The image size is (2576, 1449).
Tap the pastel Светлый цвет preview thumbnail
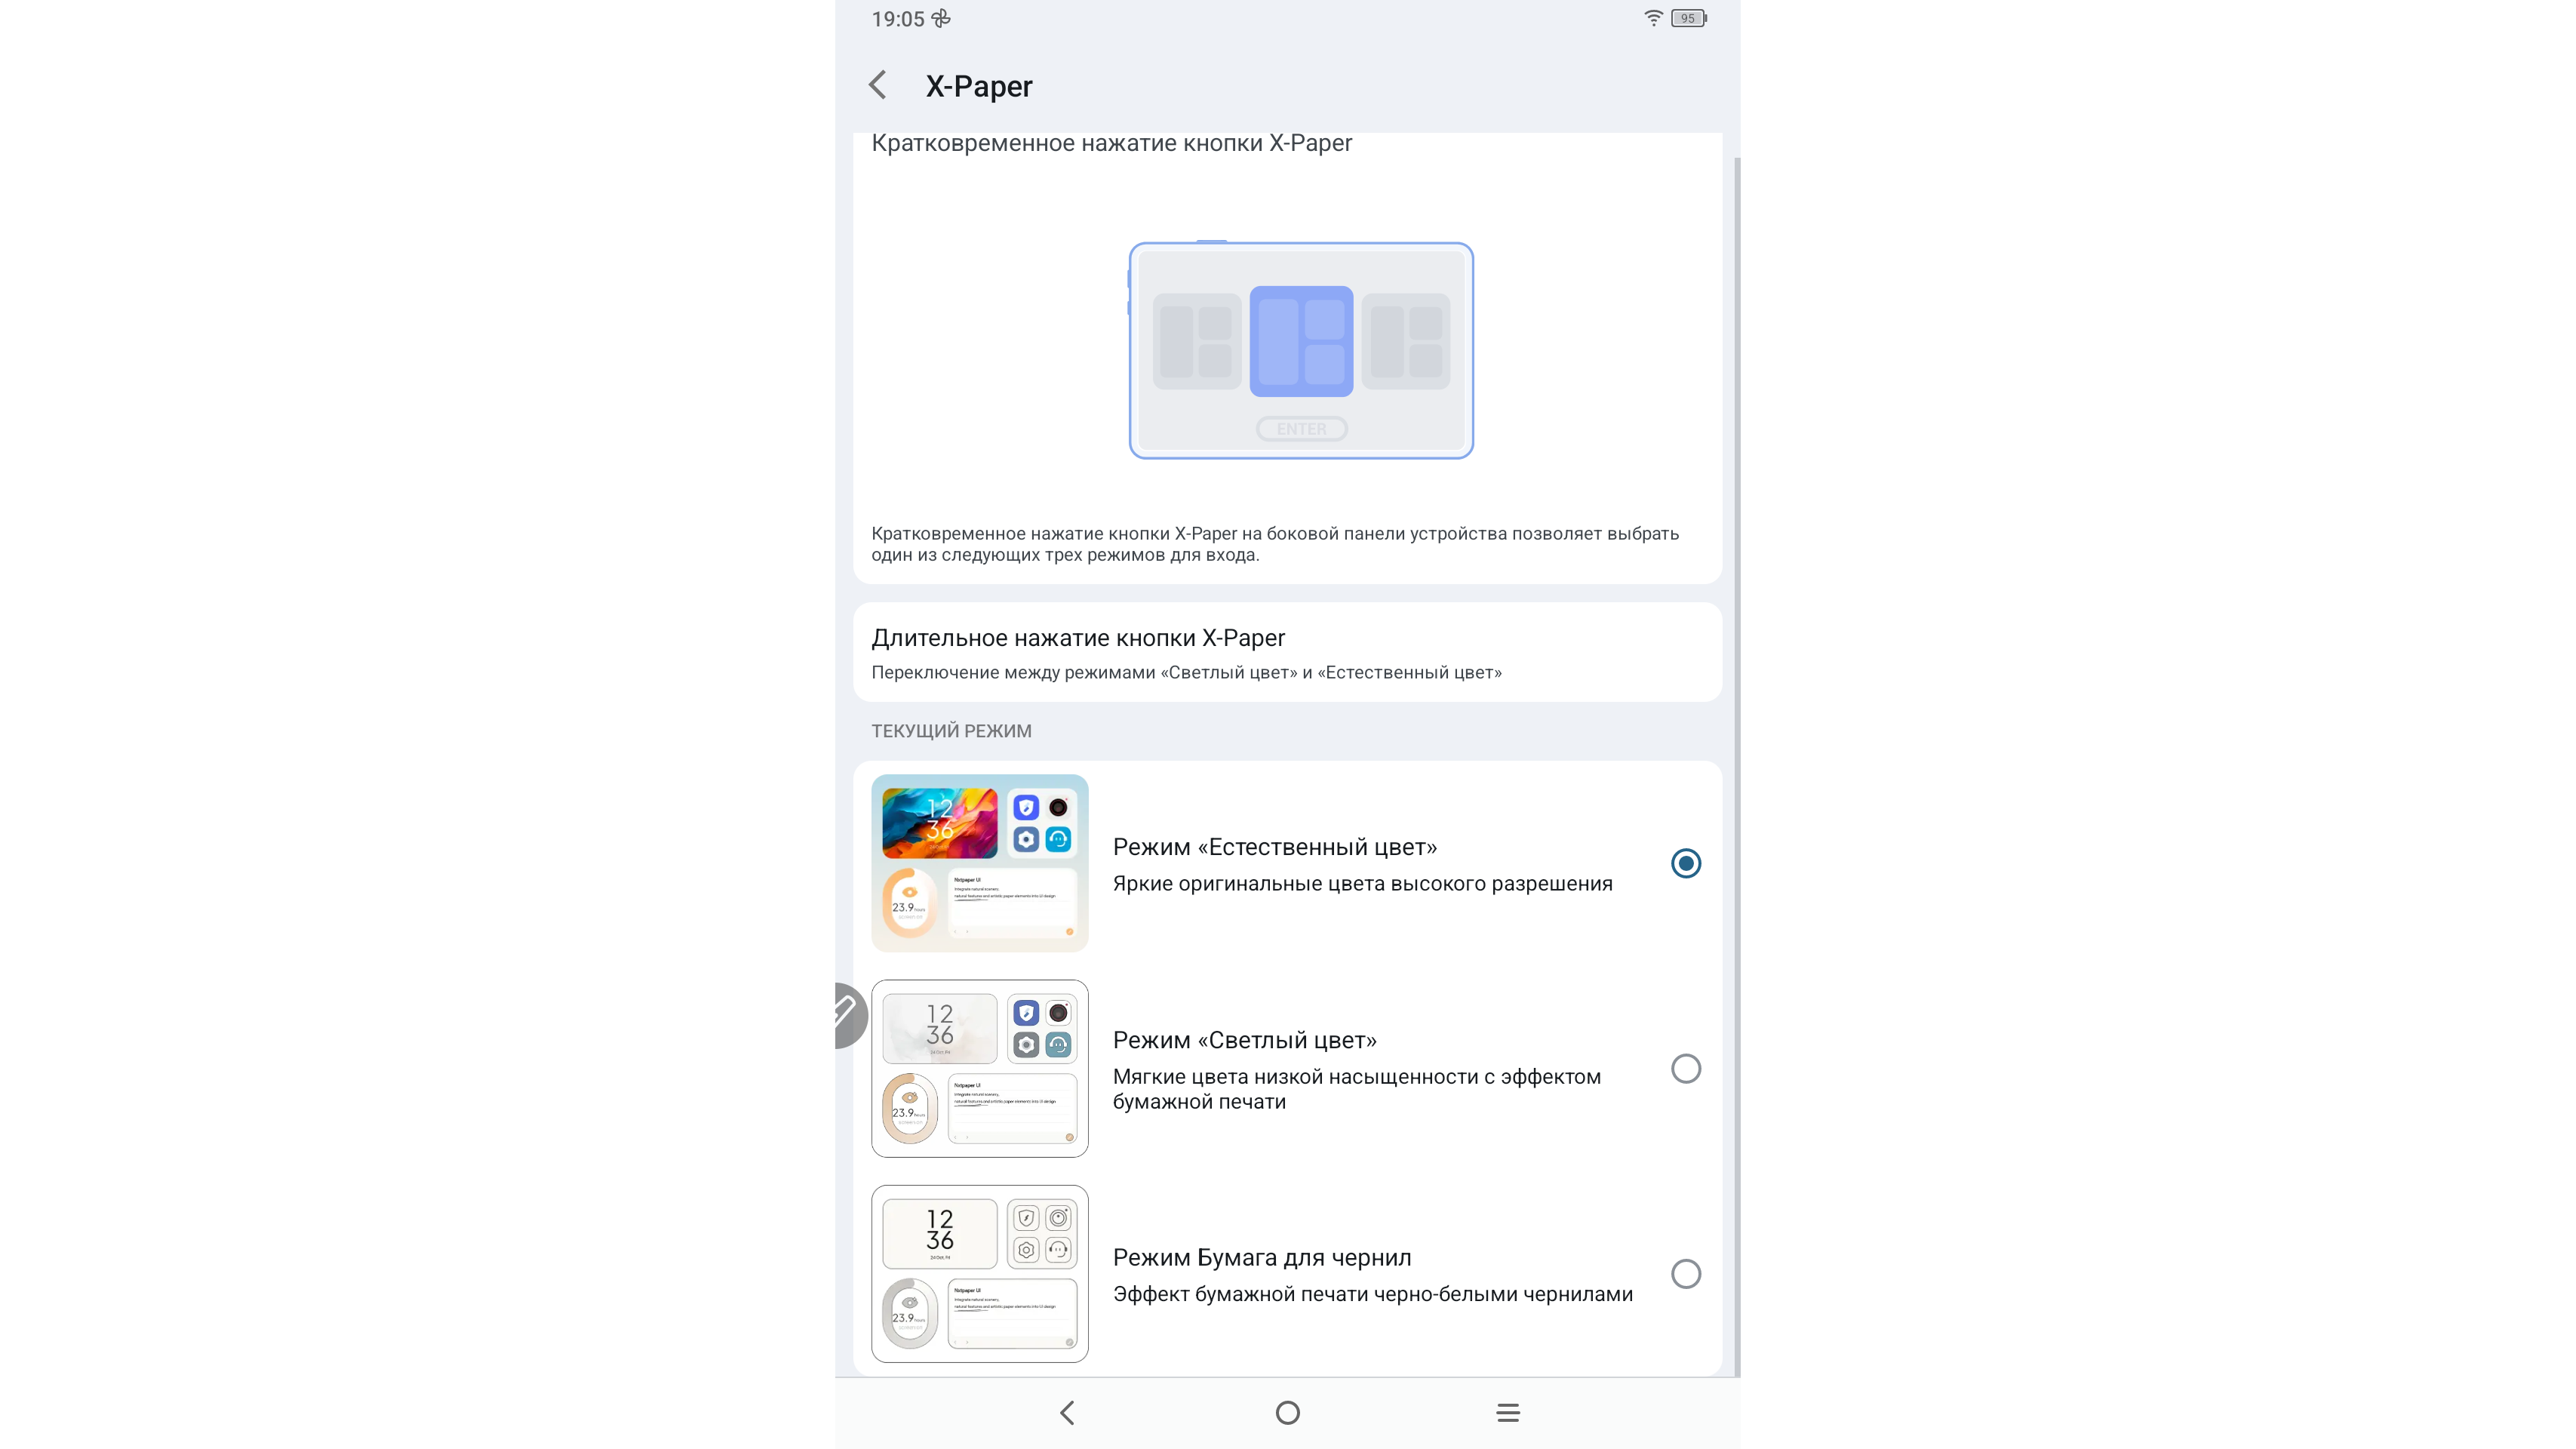pyautogui.click(x=980, y=1068)
